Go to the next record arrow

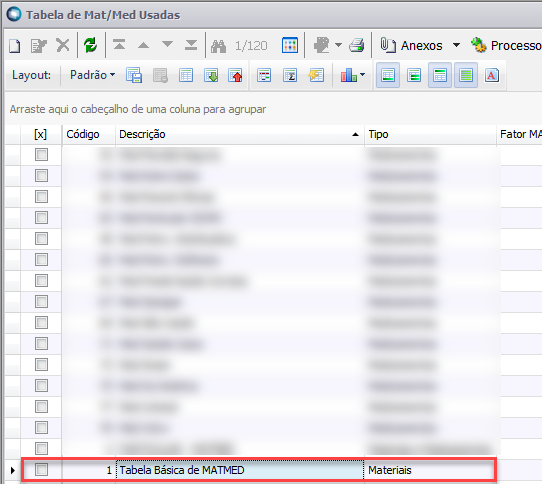(x=167, y=45)
